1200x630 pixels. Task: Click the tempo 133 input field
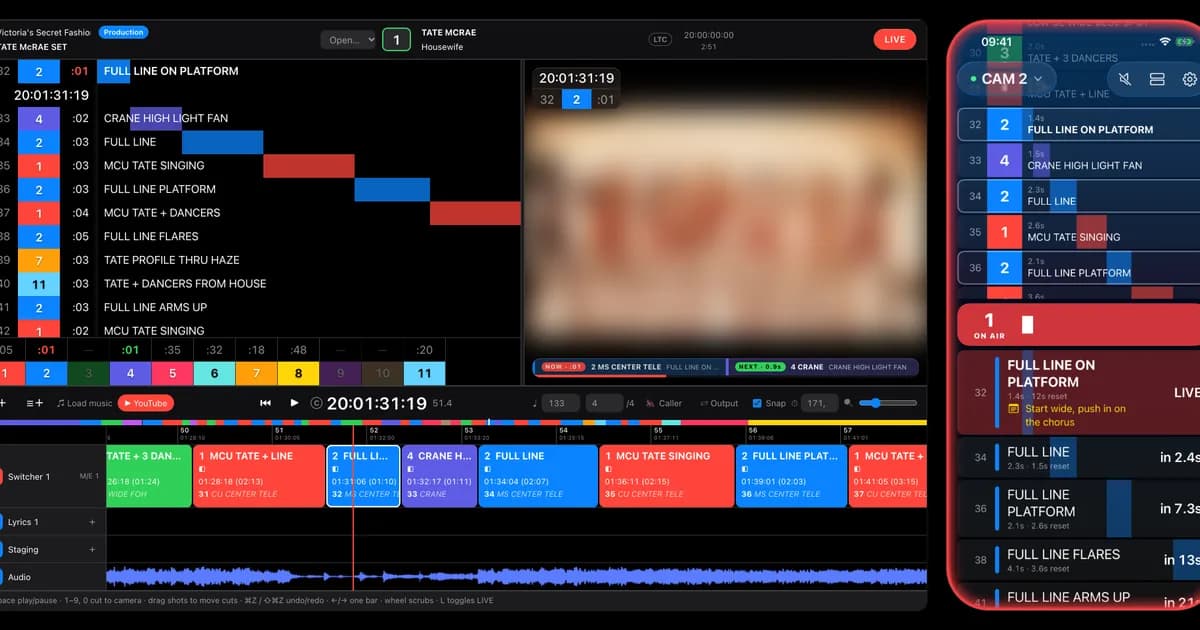(560, 403)
